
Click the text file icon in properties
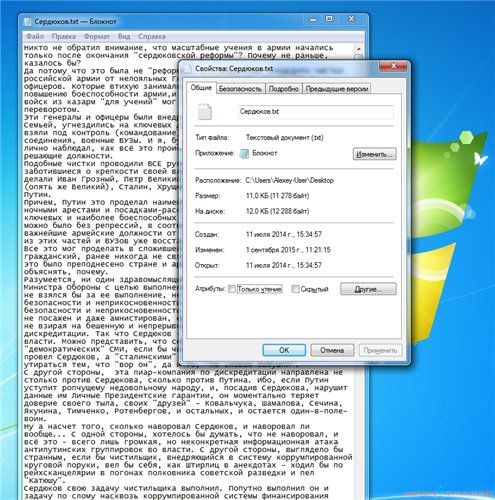click(205, 112)
